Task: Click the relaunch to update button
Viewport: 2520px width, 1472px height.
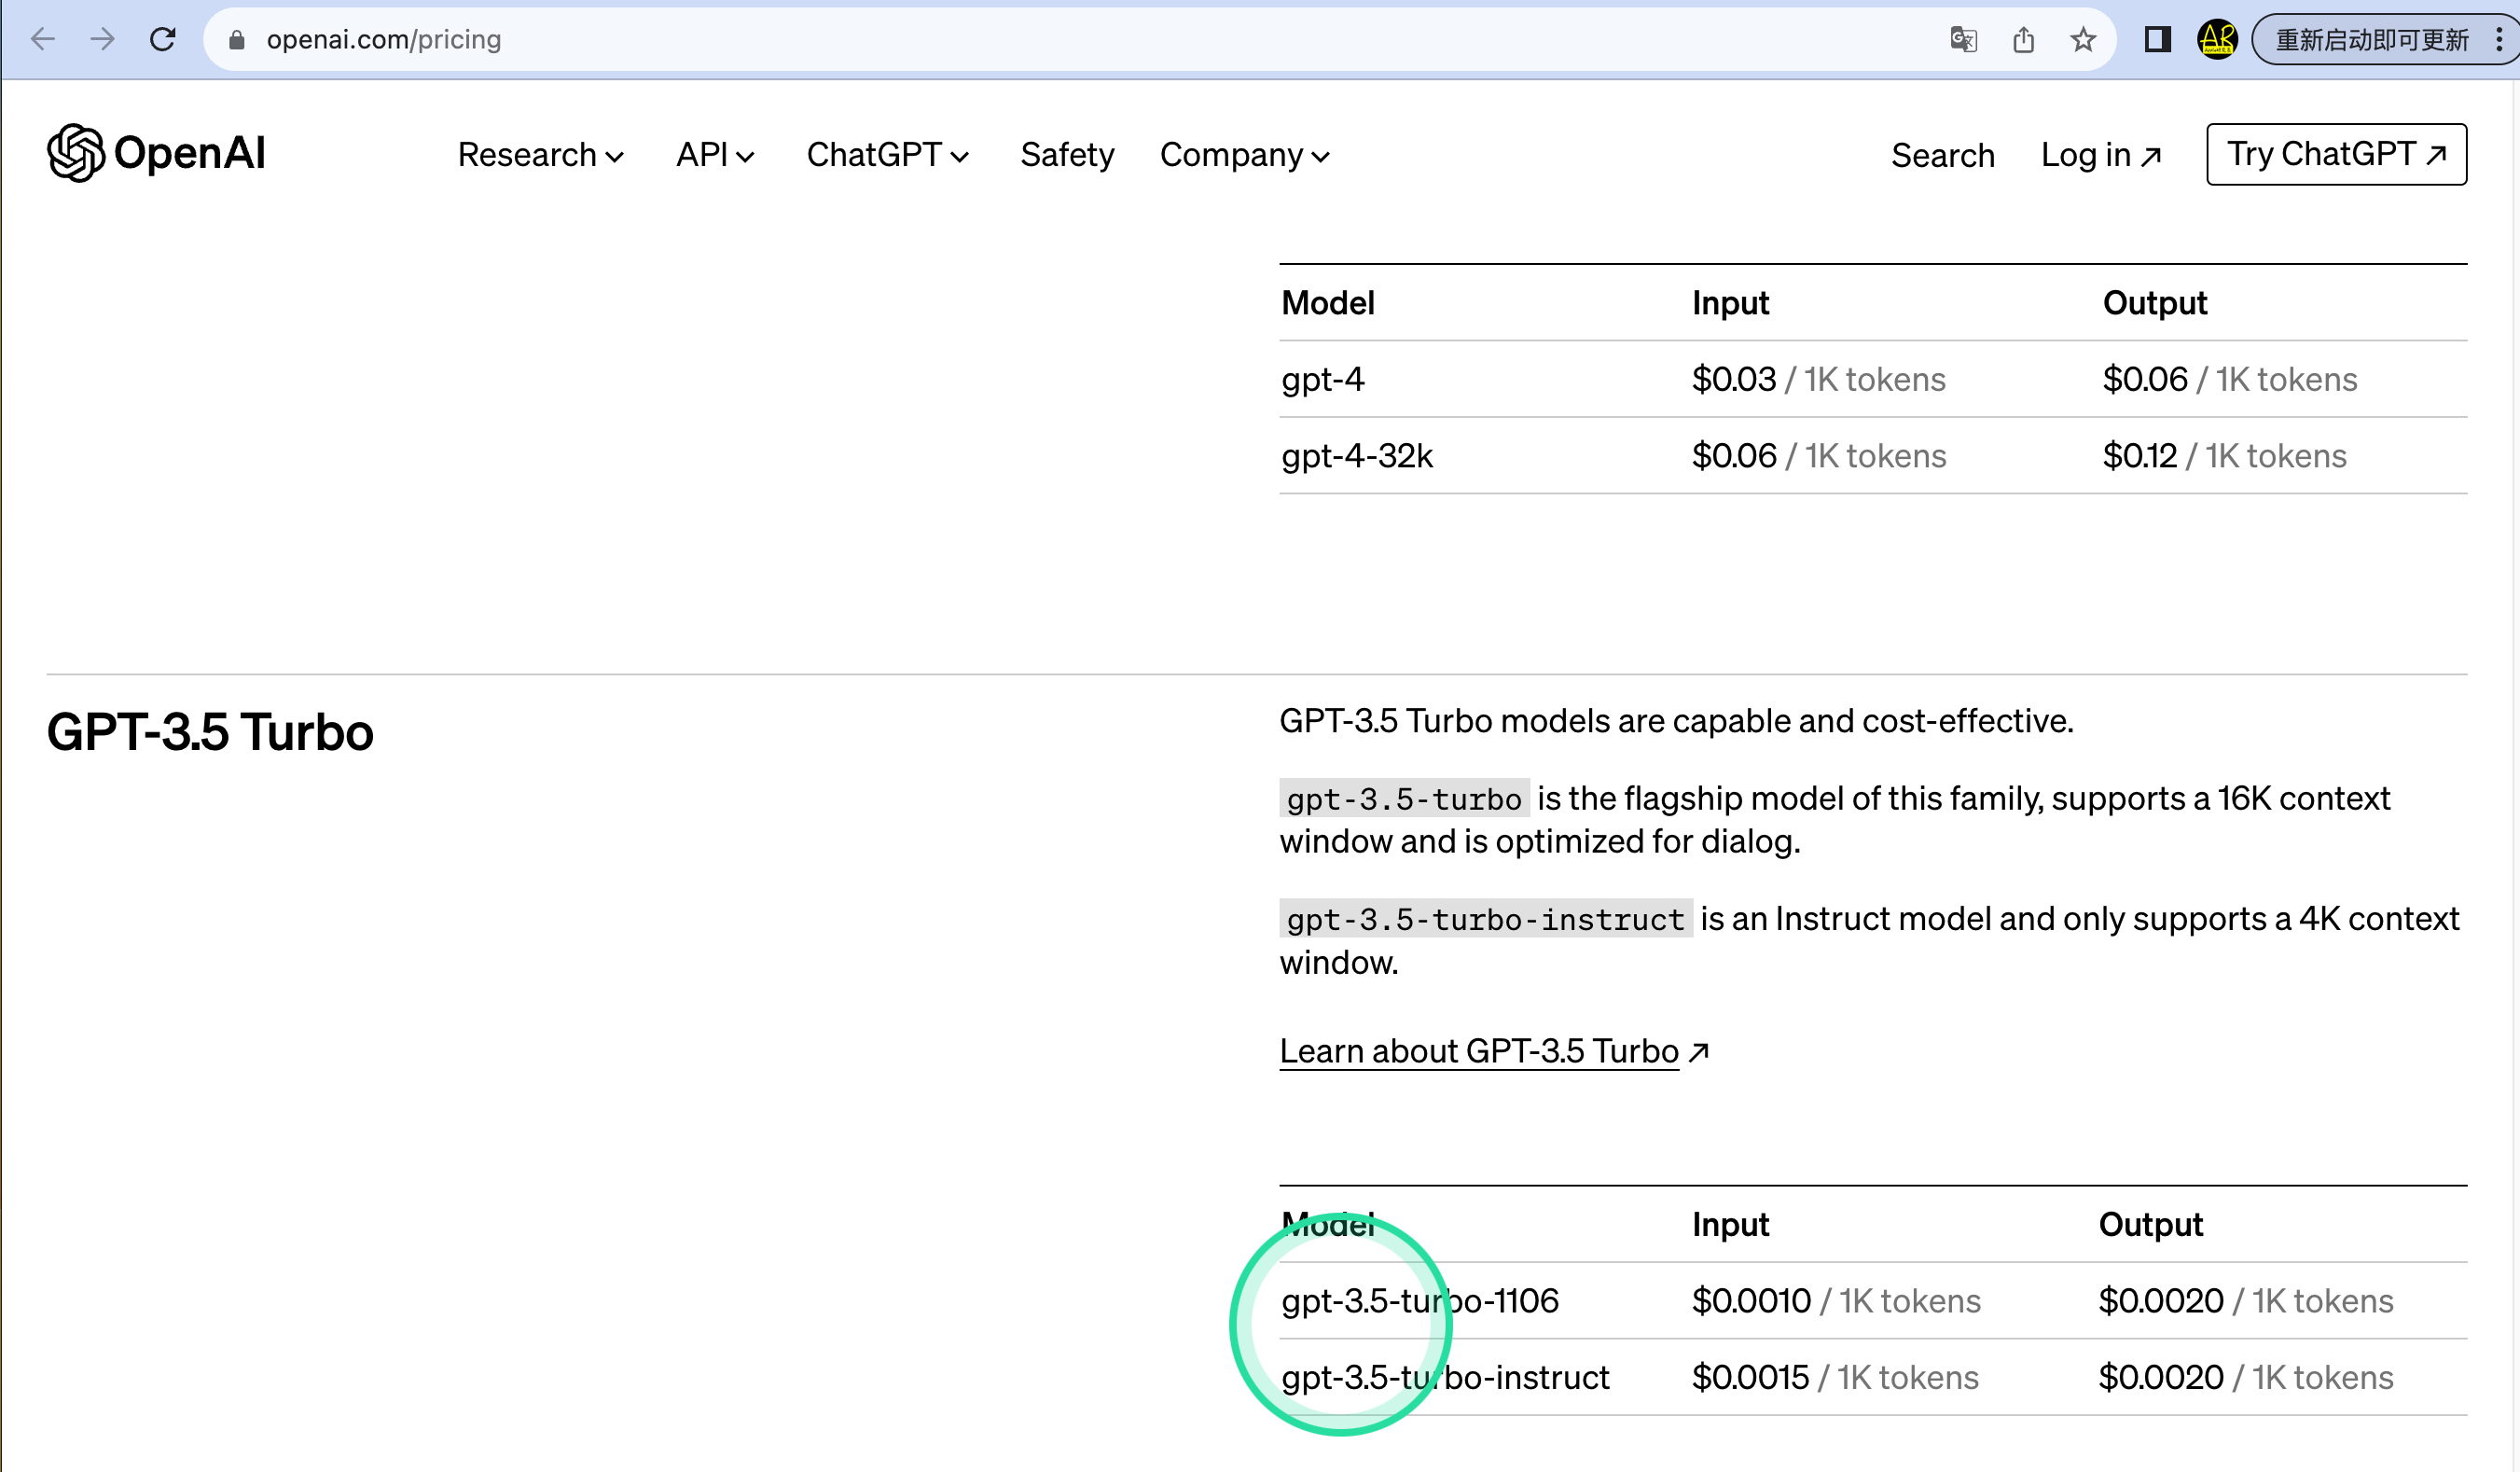Action: pos(2371,39)
